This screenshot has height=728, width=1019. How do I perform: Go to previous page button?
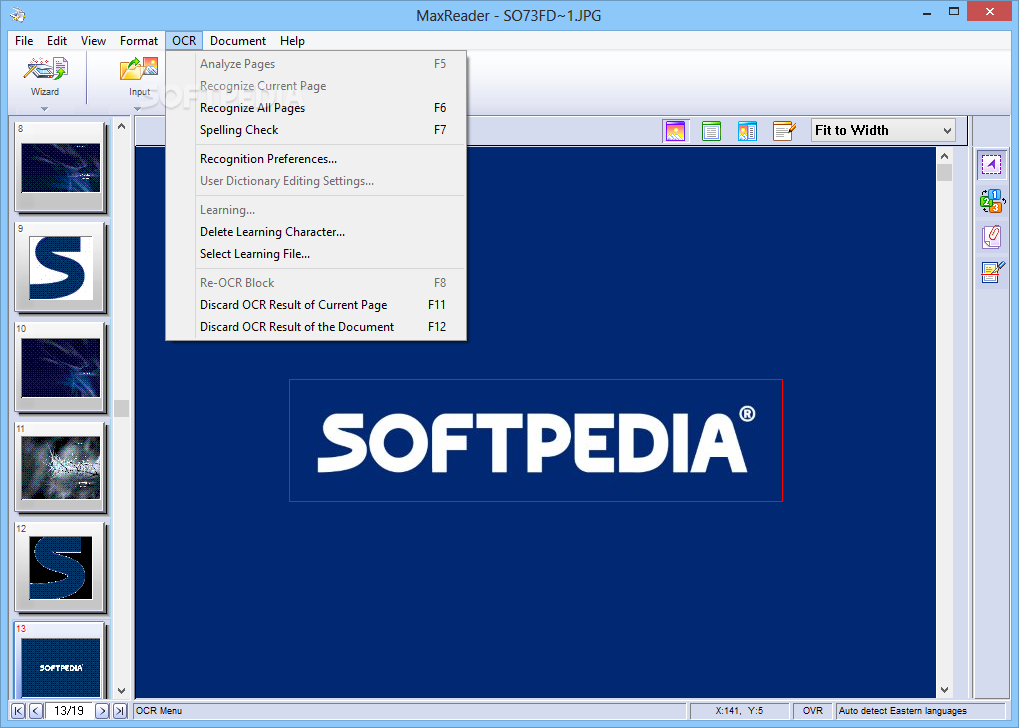(x=36, y=711)
